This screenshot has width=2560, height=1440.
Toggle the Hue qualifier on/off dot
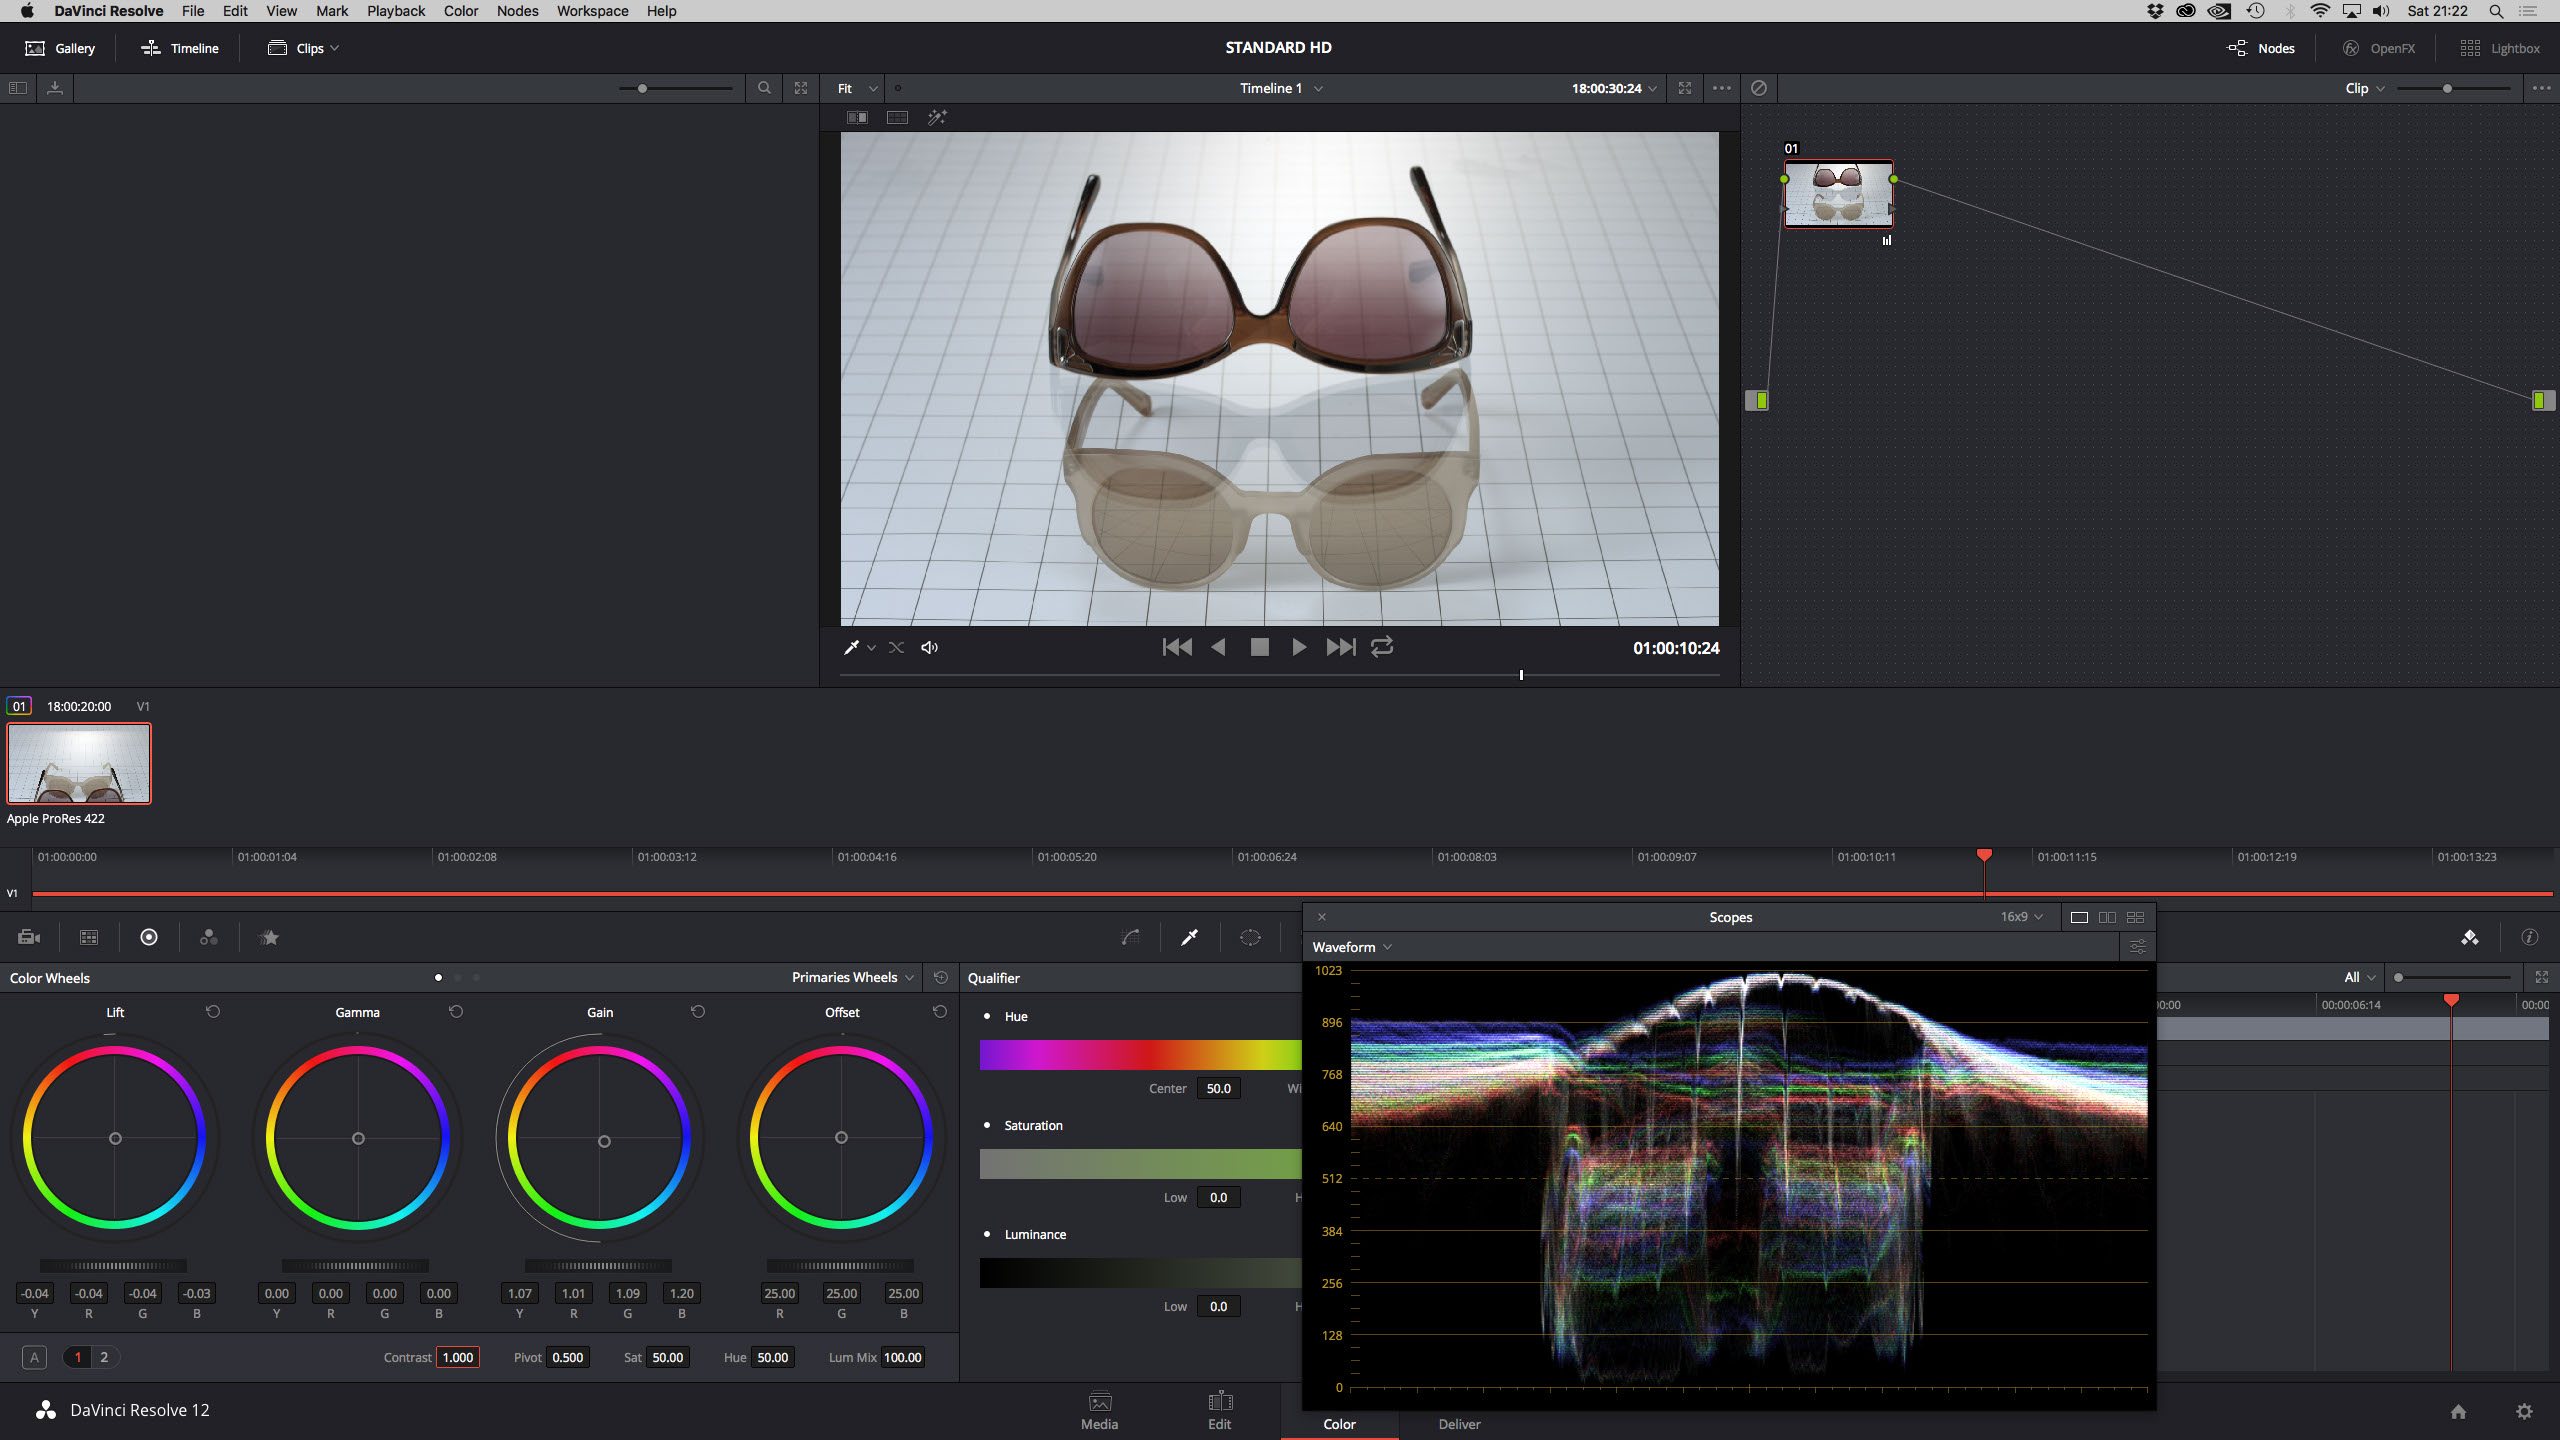(x=987, y=1016)
